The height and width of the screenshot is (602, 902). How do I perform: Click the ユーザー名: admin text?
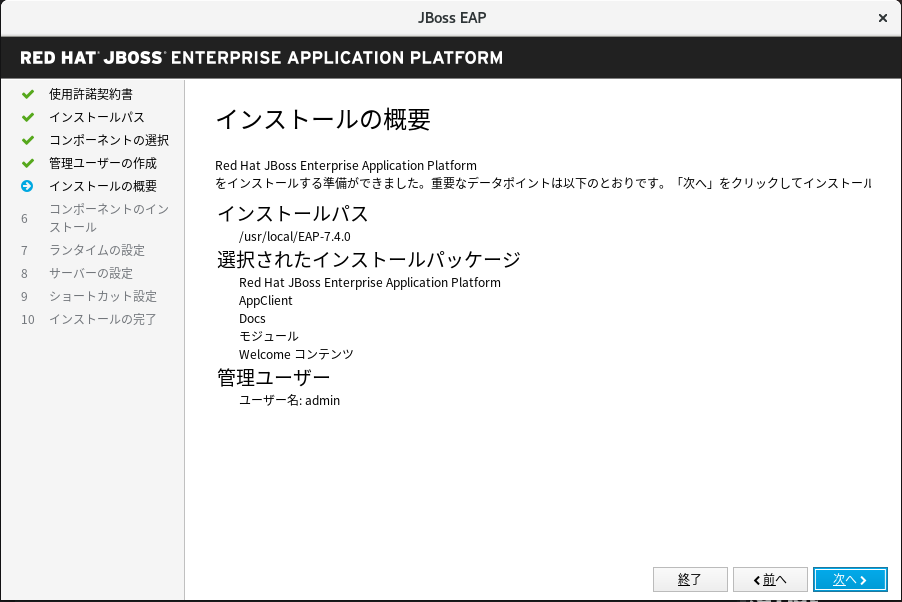pyautogui.click(x=289, y=401)
